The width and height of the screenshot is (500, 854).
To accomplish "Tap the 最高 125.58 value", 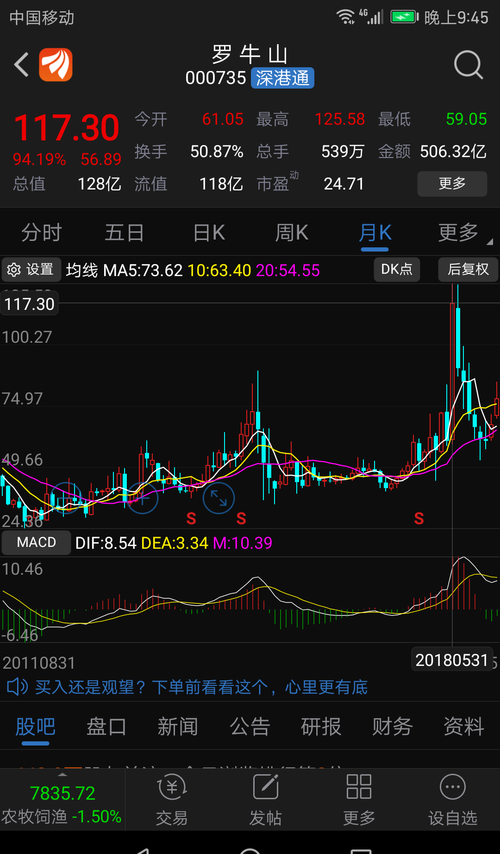I will coord(340,119).
